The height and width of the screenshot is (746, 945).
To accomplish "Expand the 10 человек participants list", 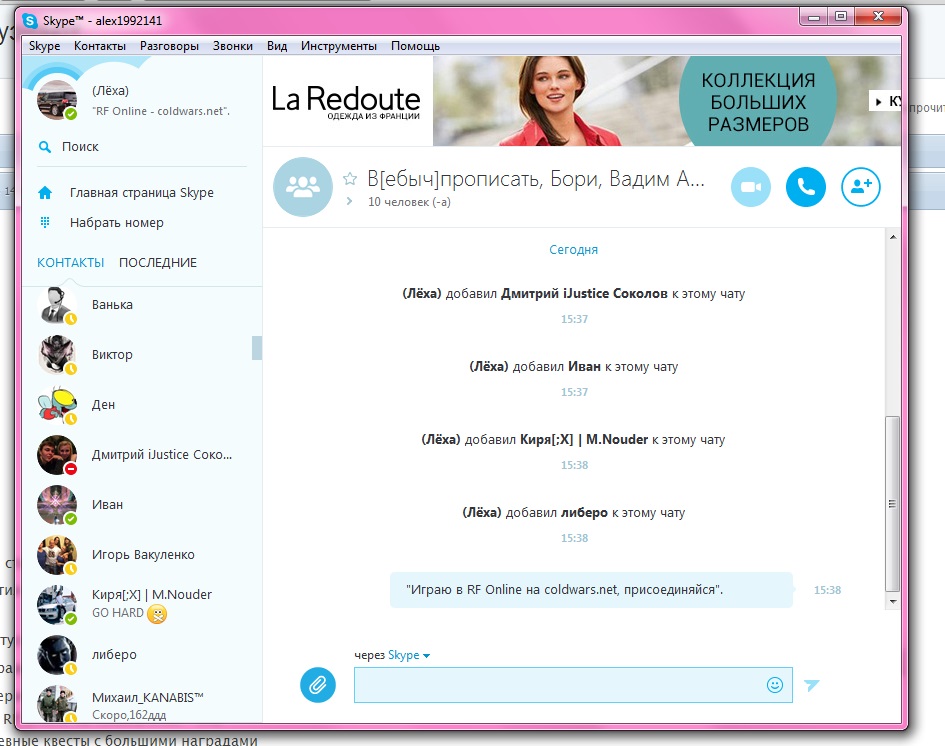I will click(x=350, y=201).
